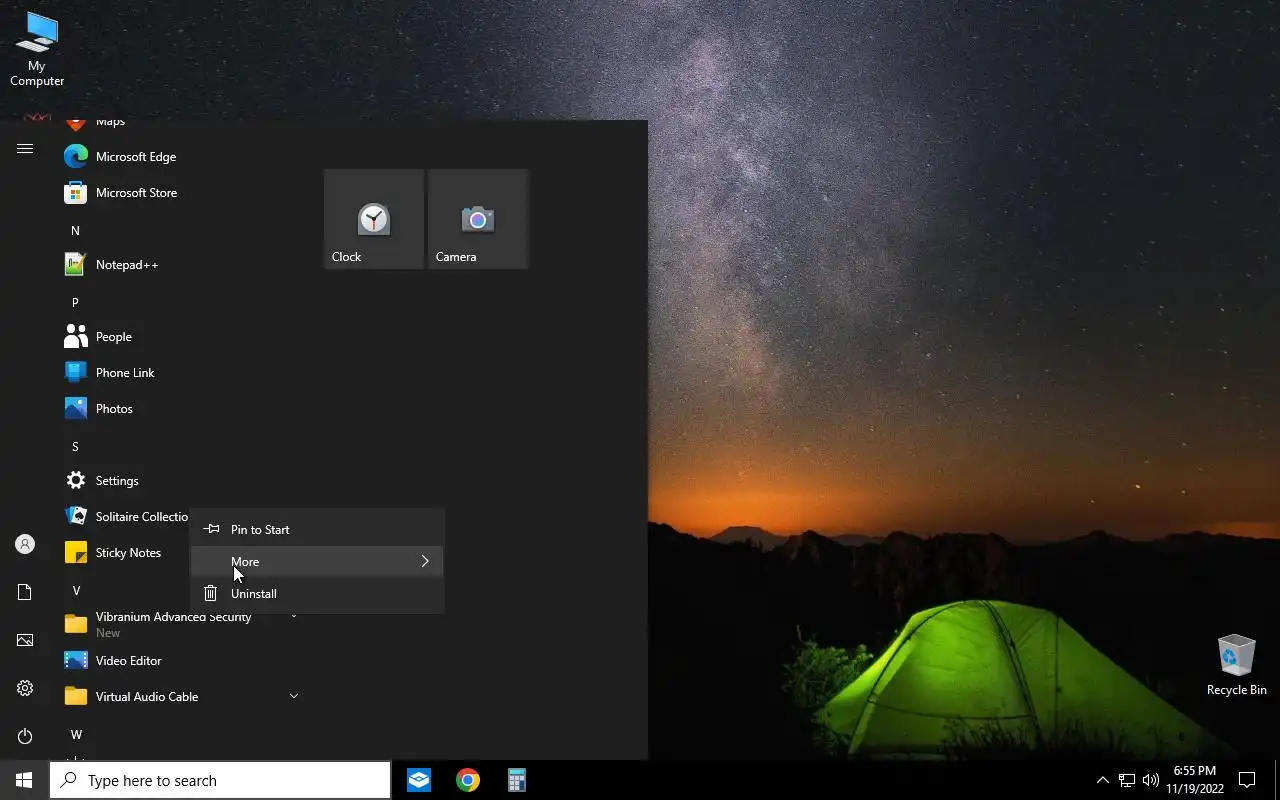Click the V letter group header

pyautogui.click(x=76, y=590)
